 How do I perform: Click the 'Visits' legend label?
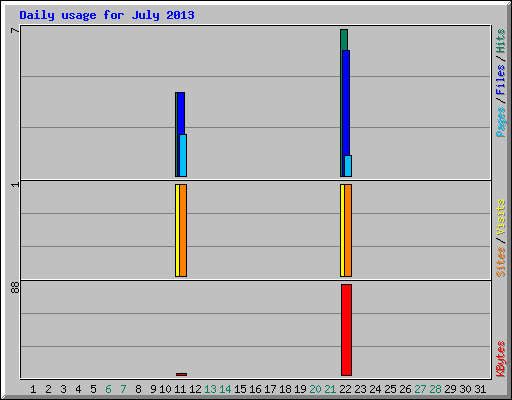(500, 217)
